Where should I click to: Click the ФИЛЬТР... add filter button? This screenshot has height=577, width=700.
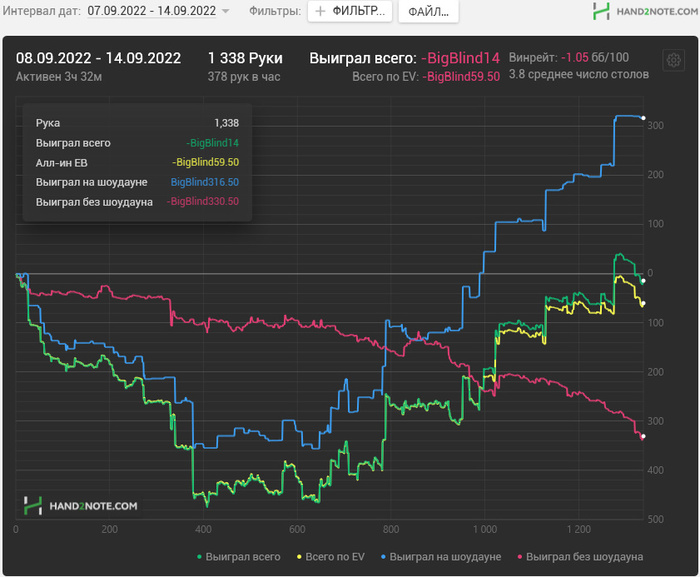[350, 11]
